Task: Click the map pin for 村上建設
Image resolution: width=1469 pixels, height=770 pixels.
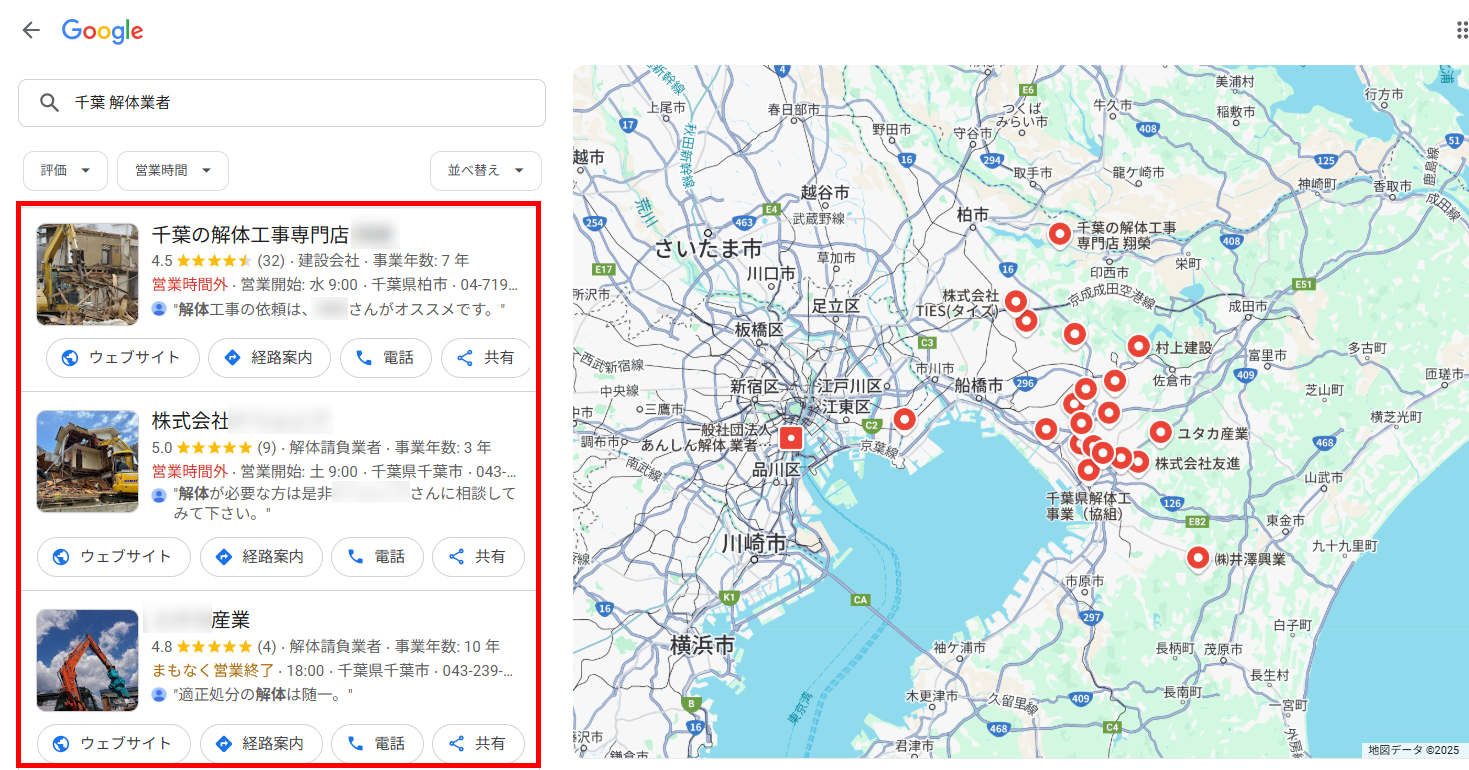Action: coord(1138,346)
